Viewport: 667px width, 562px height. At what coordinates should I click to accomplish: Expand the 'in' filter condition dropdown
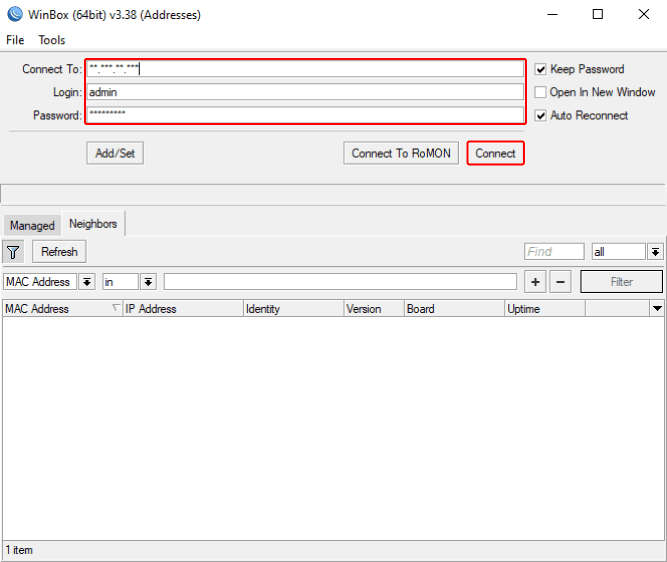(148, 282)
